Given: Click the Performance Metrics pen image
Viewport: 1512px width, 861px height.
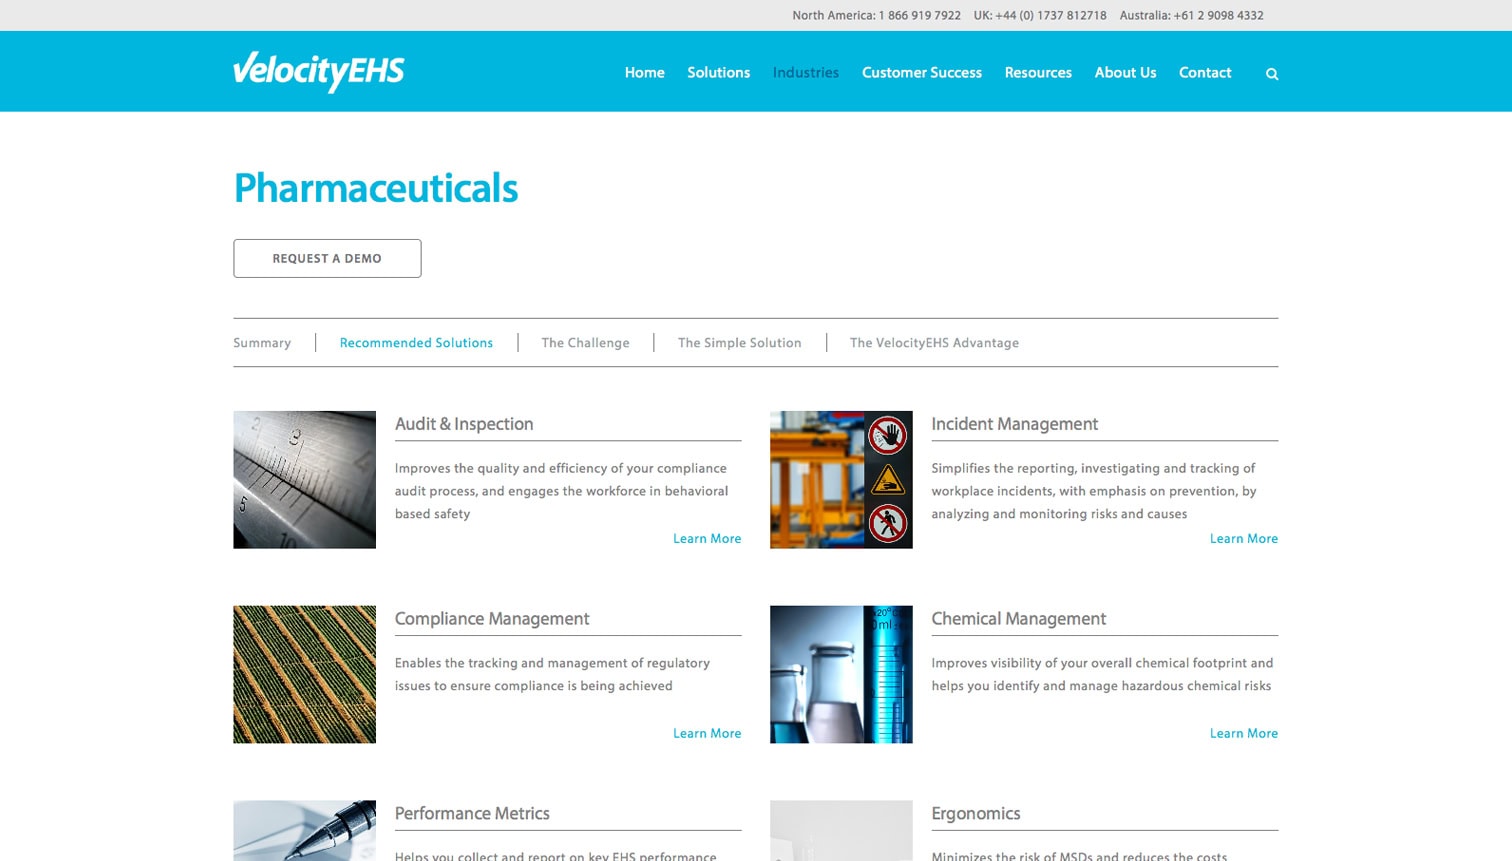Looking at the screenshot, I should click(304, 830).
